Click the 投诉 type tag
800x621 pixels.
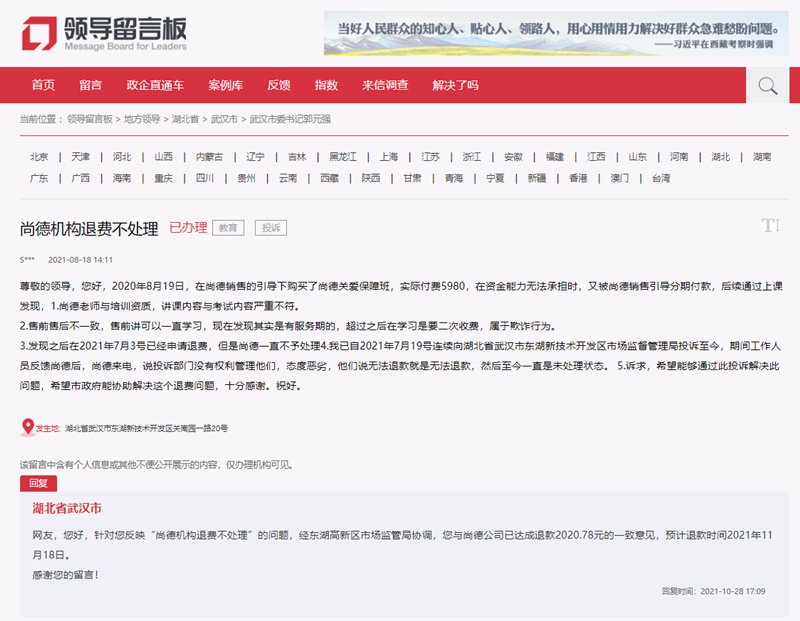coord(271,228)
